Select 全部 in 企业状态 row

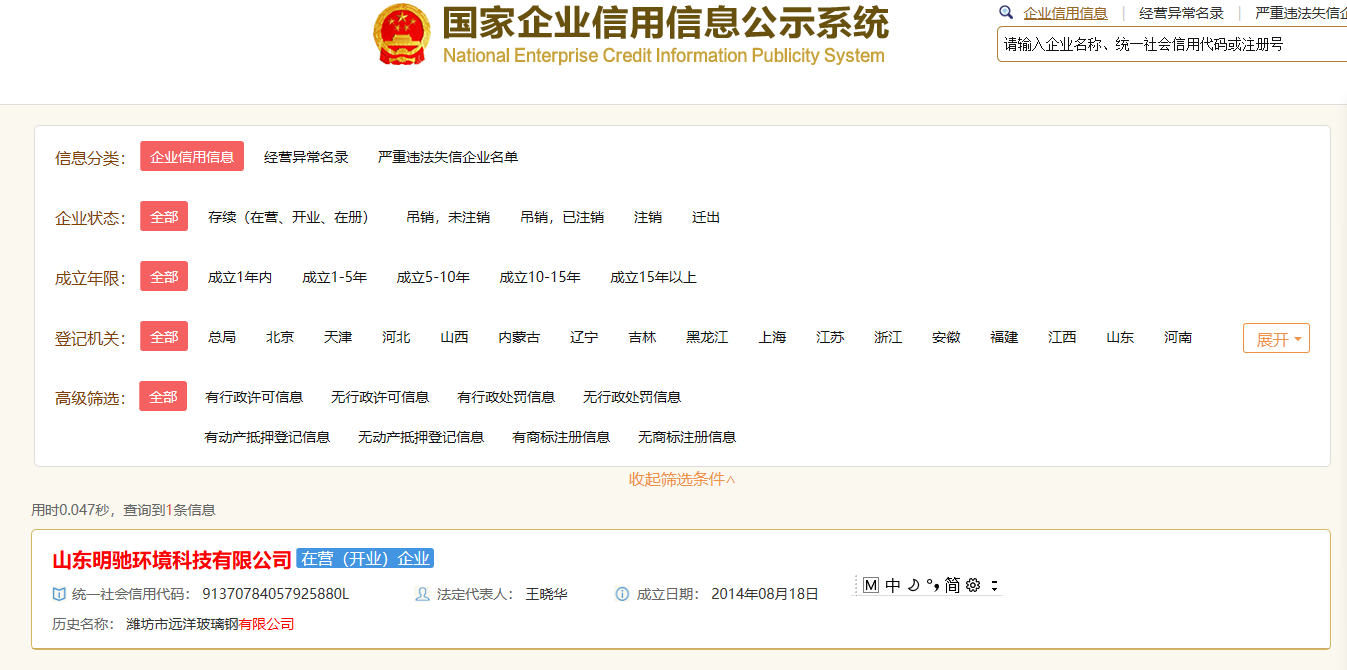164,217
